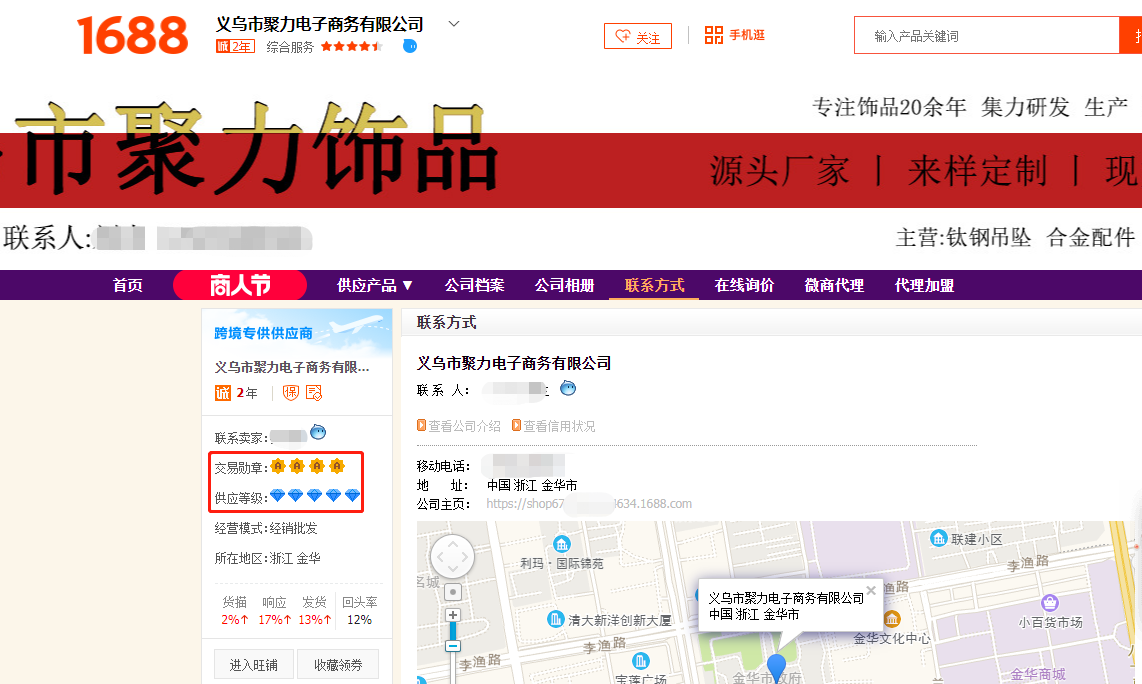Click the 响应 17% rating value
The image size is (1142, 684).
275,620
